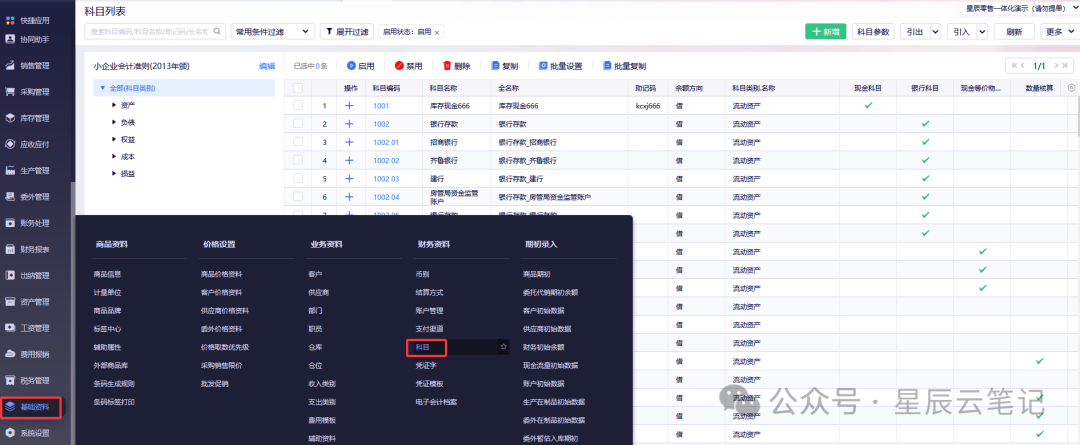
Task: Open 销售管理 in the left sidebar
Action: point(35,65)
